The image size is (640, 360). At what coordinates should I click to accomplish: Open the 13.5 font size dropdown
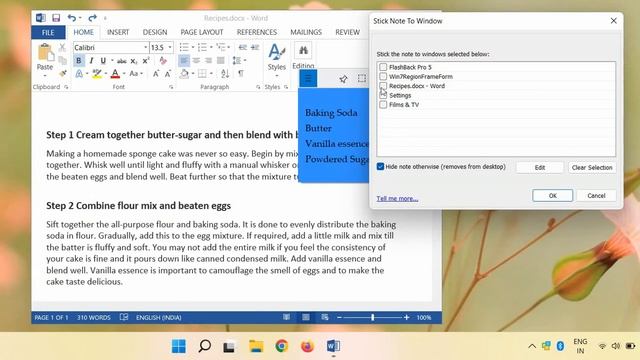[170, 47]
